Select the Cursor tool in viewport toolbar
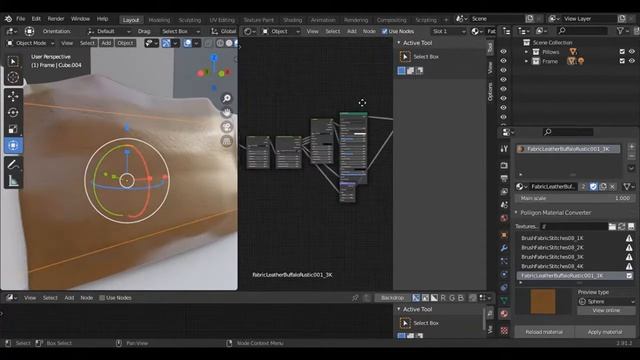Viewport: 640px width, 360px height. 13,77
